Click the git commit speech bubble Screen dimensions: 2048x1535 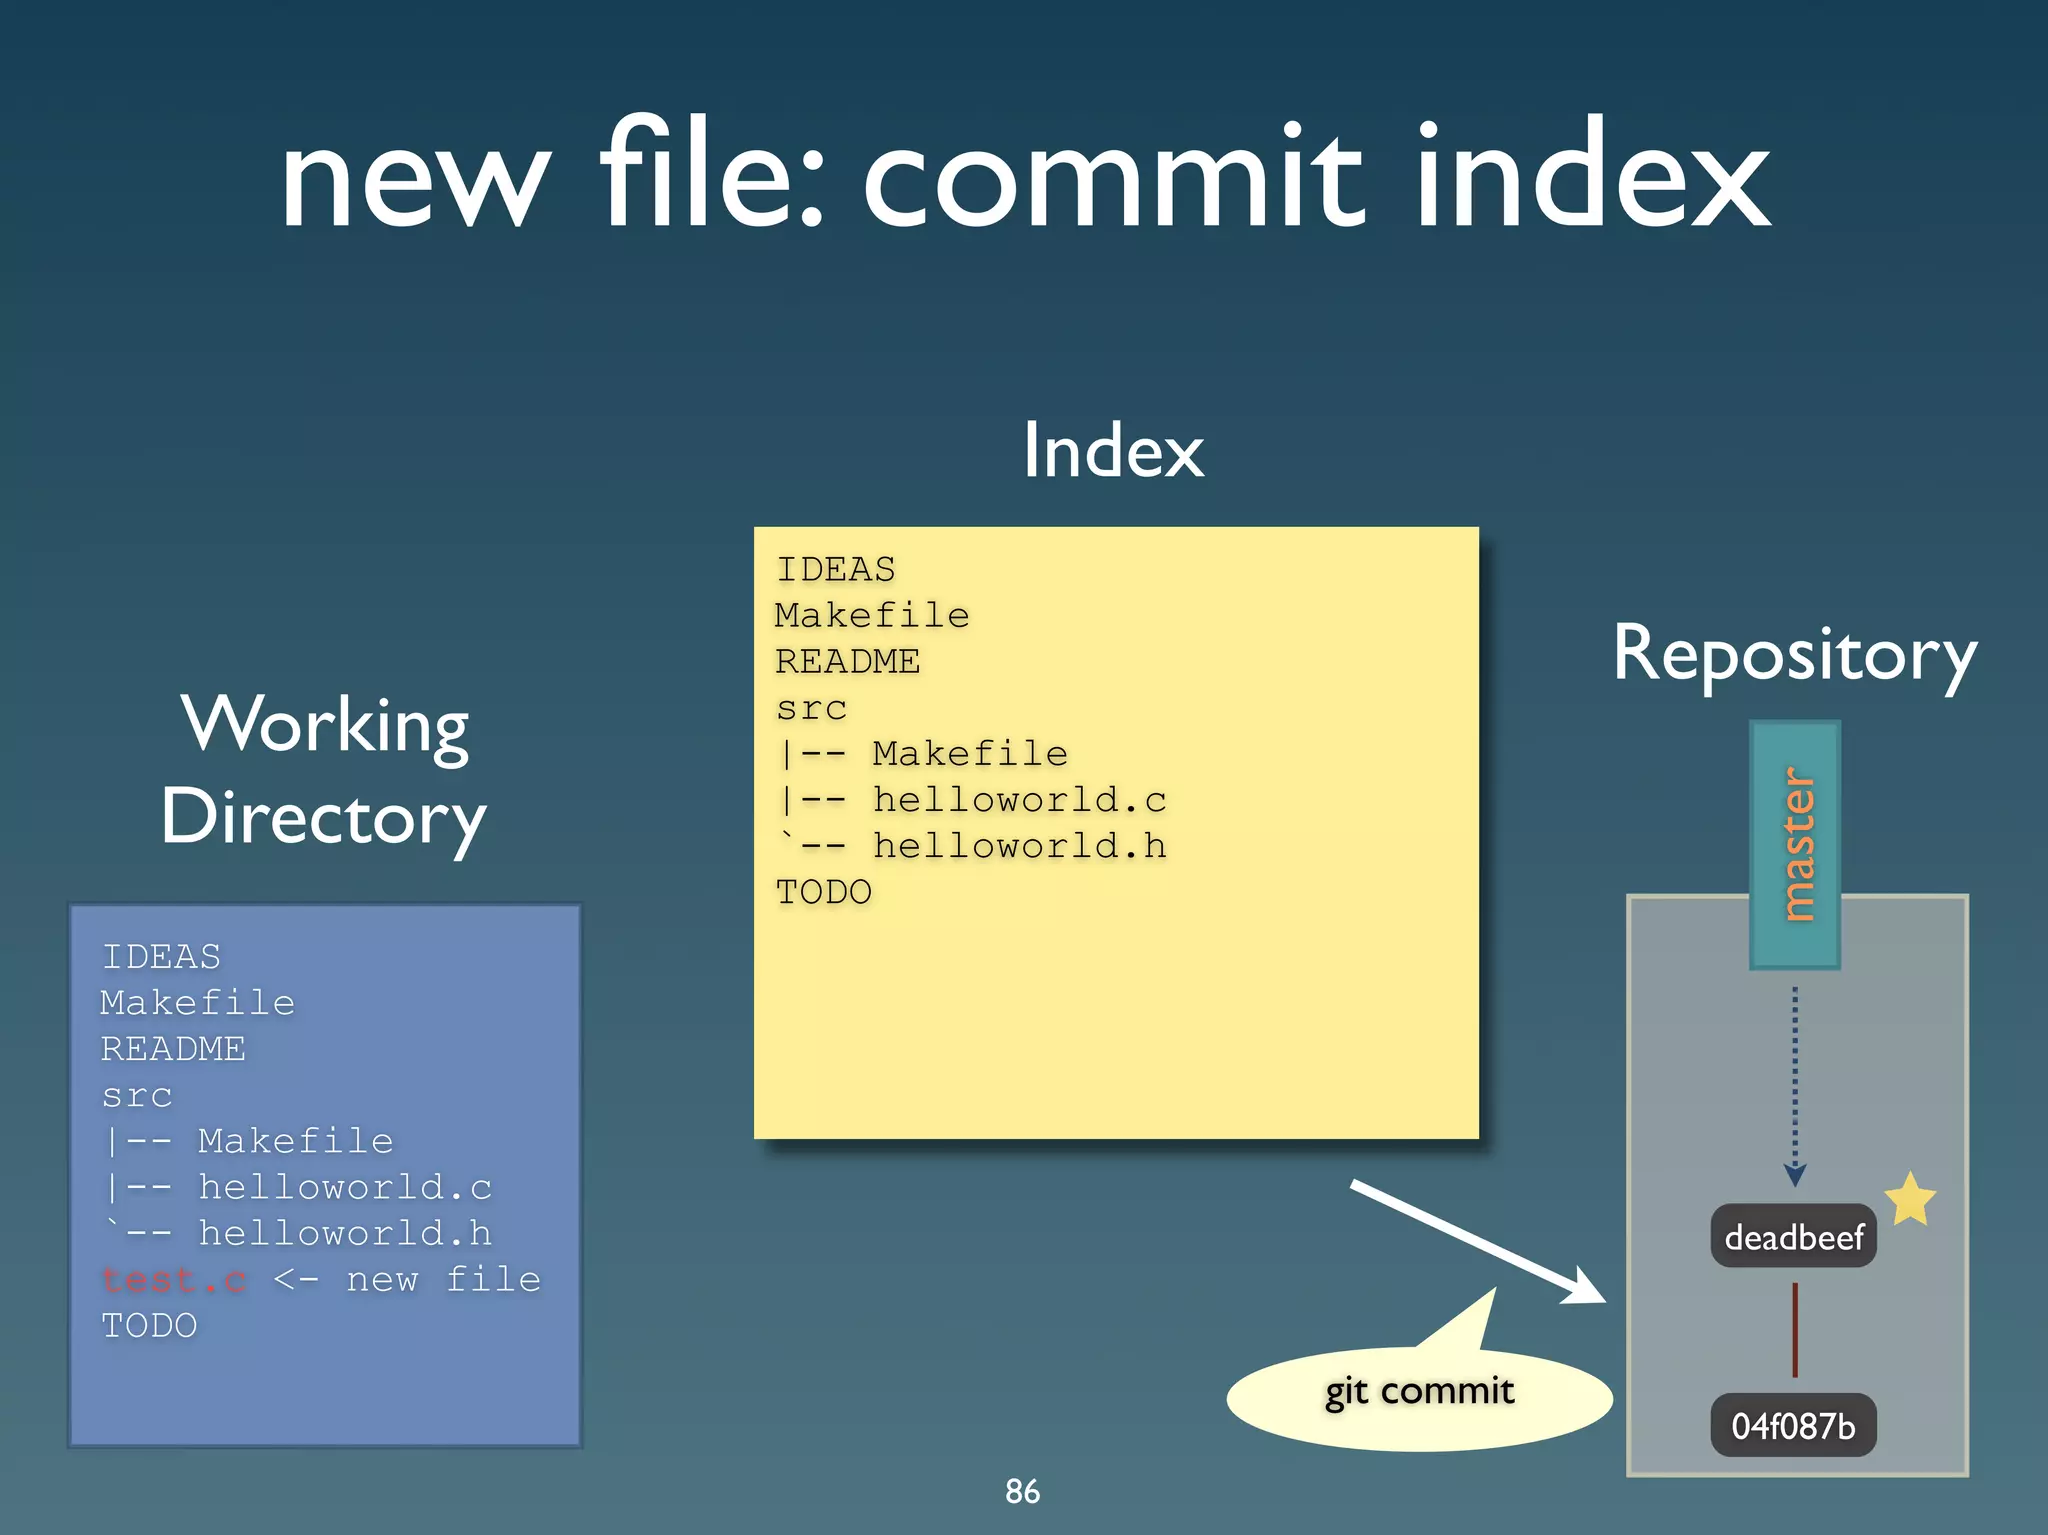[1418, 1394]
